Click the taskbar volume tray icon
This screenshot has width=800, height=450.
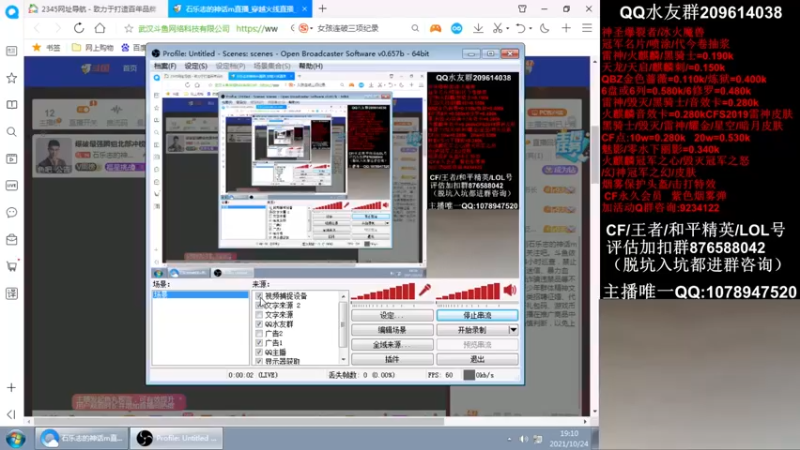523,439
